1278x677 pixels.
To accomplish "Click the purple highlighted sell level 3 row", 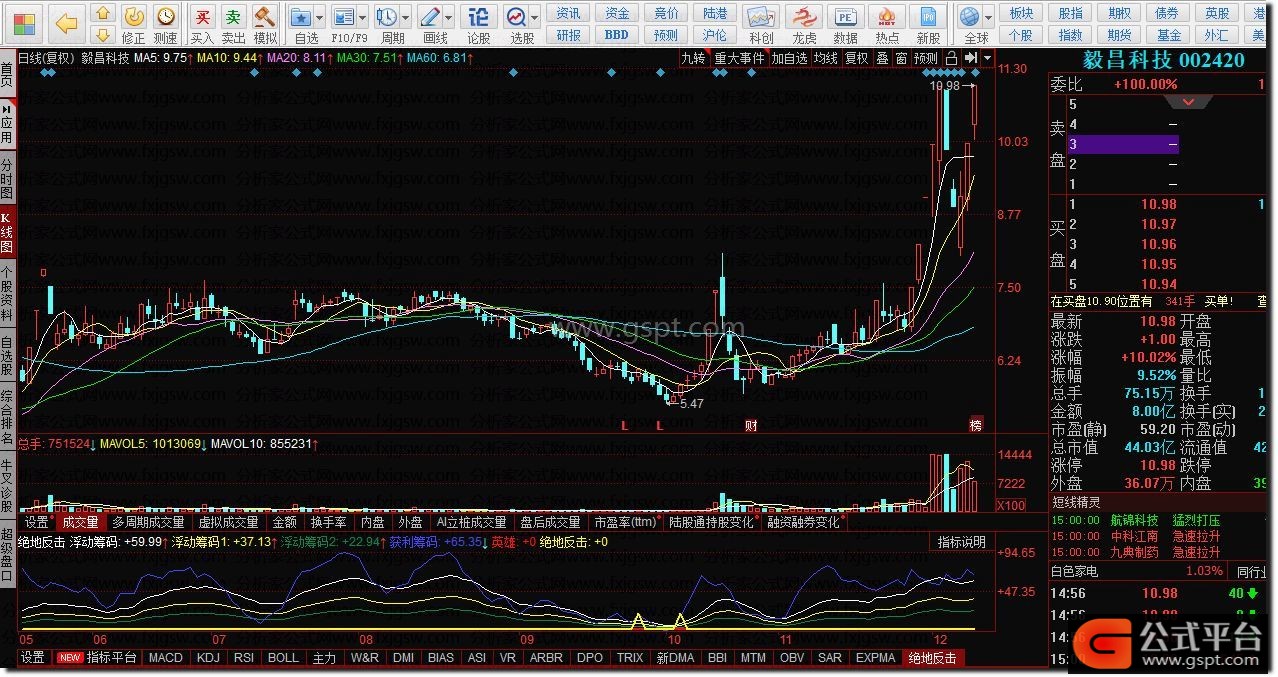I will pos(1123,144).
